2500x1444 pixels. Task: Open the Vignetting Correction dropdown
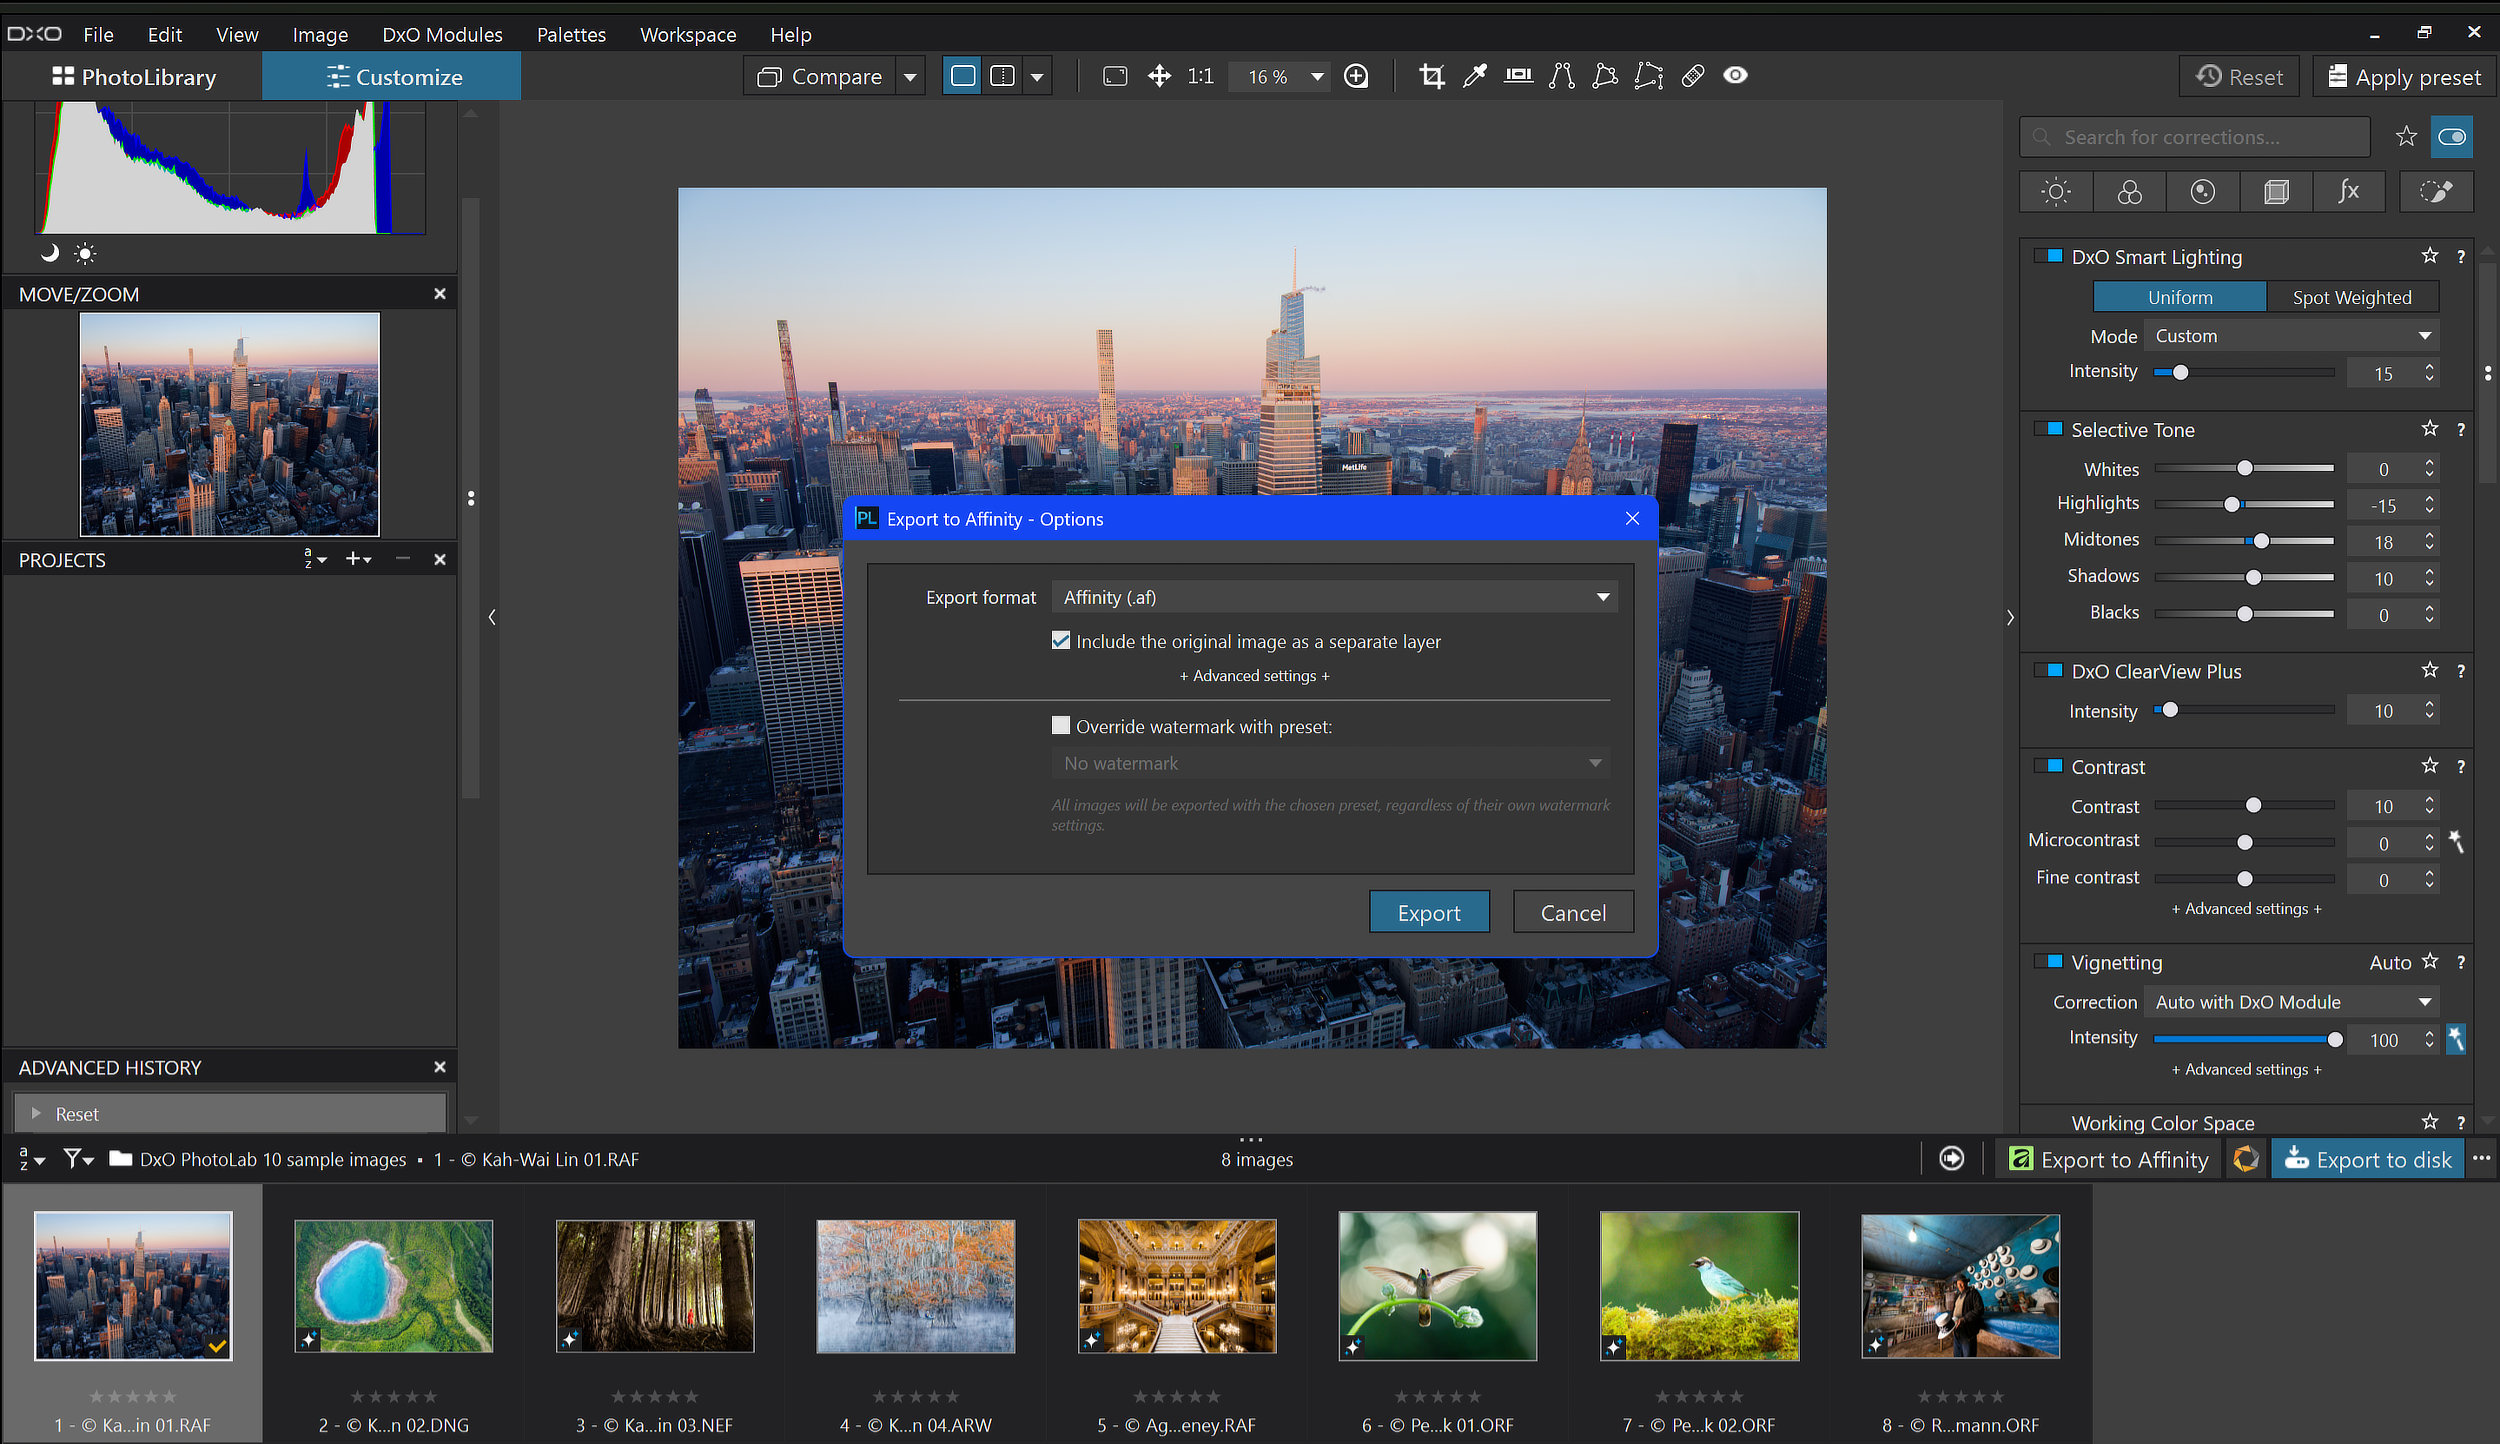(2291, 1002)
